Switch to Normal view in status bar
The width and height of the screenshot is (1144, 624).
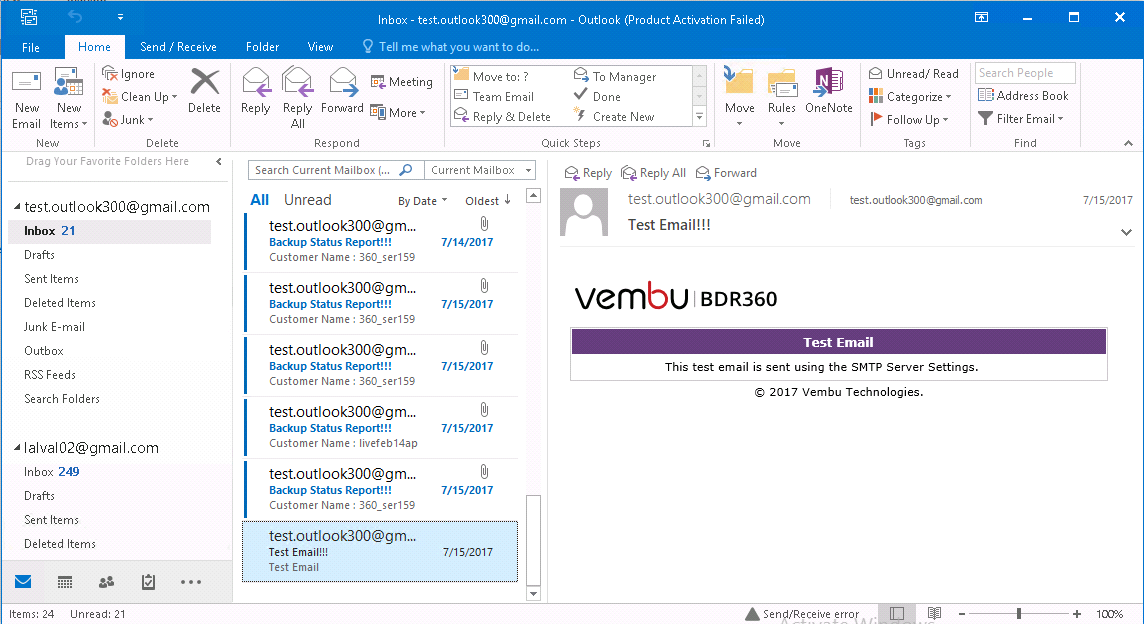click(897, 614)
